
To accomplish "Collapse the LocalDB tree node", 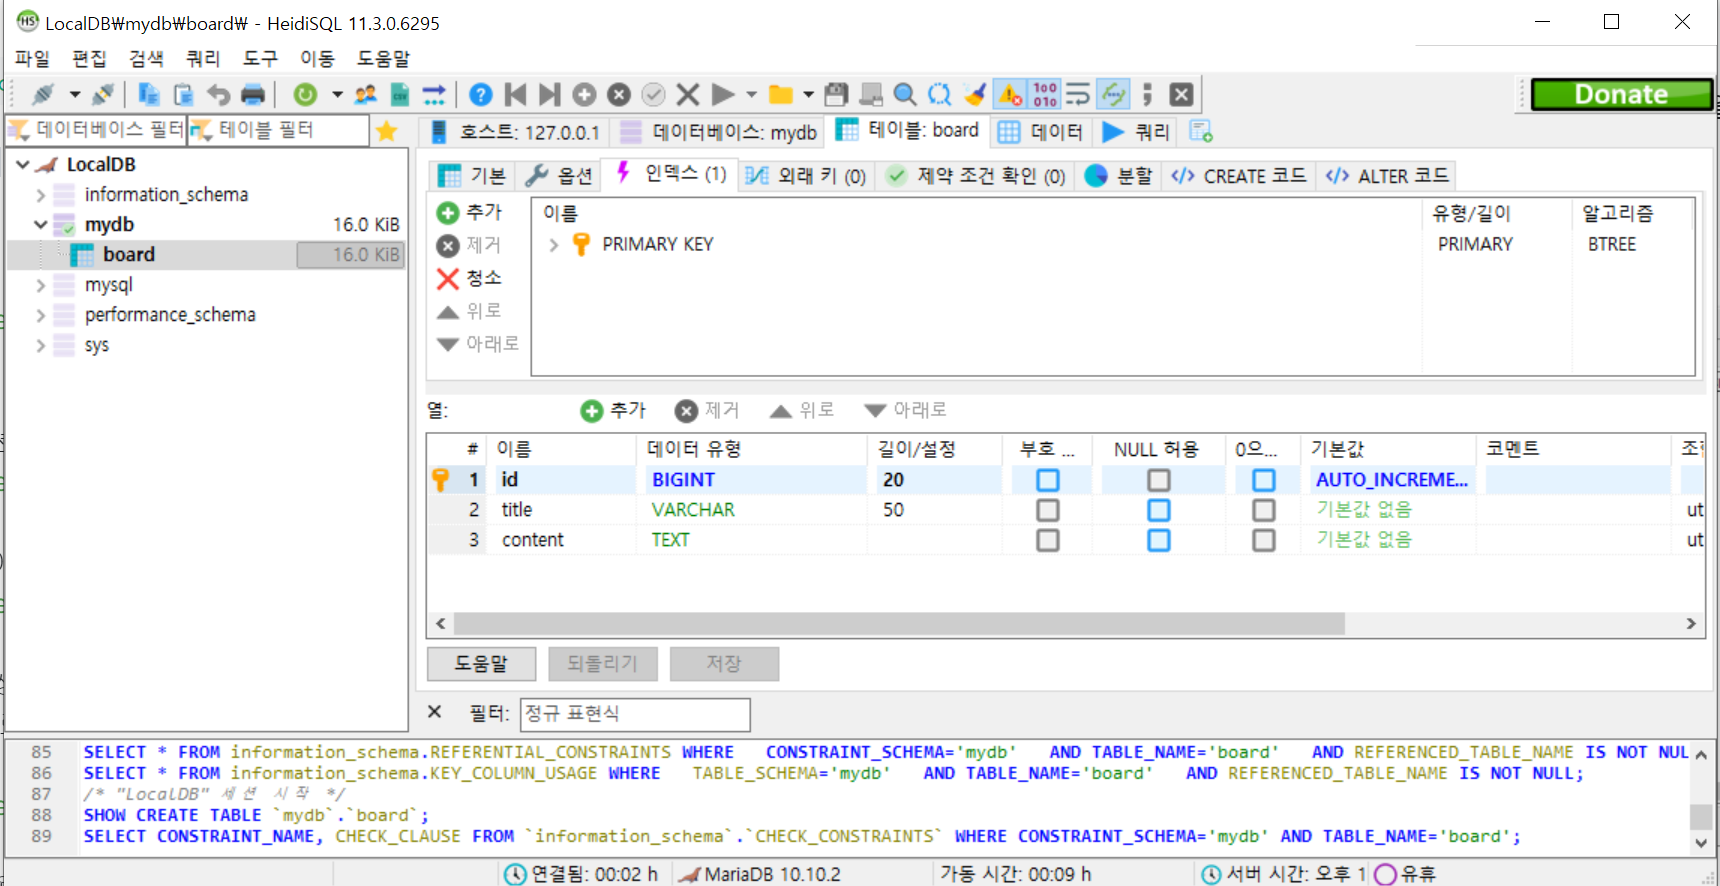I will 23,165.
